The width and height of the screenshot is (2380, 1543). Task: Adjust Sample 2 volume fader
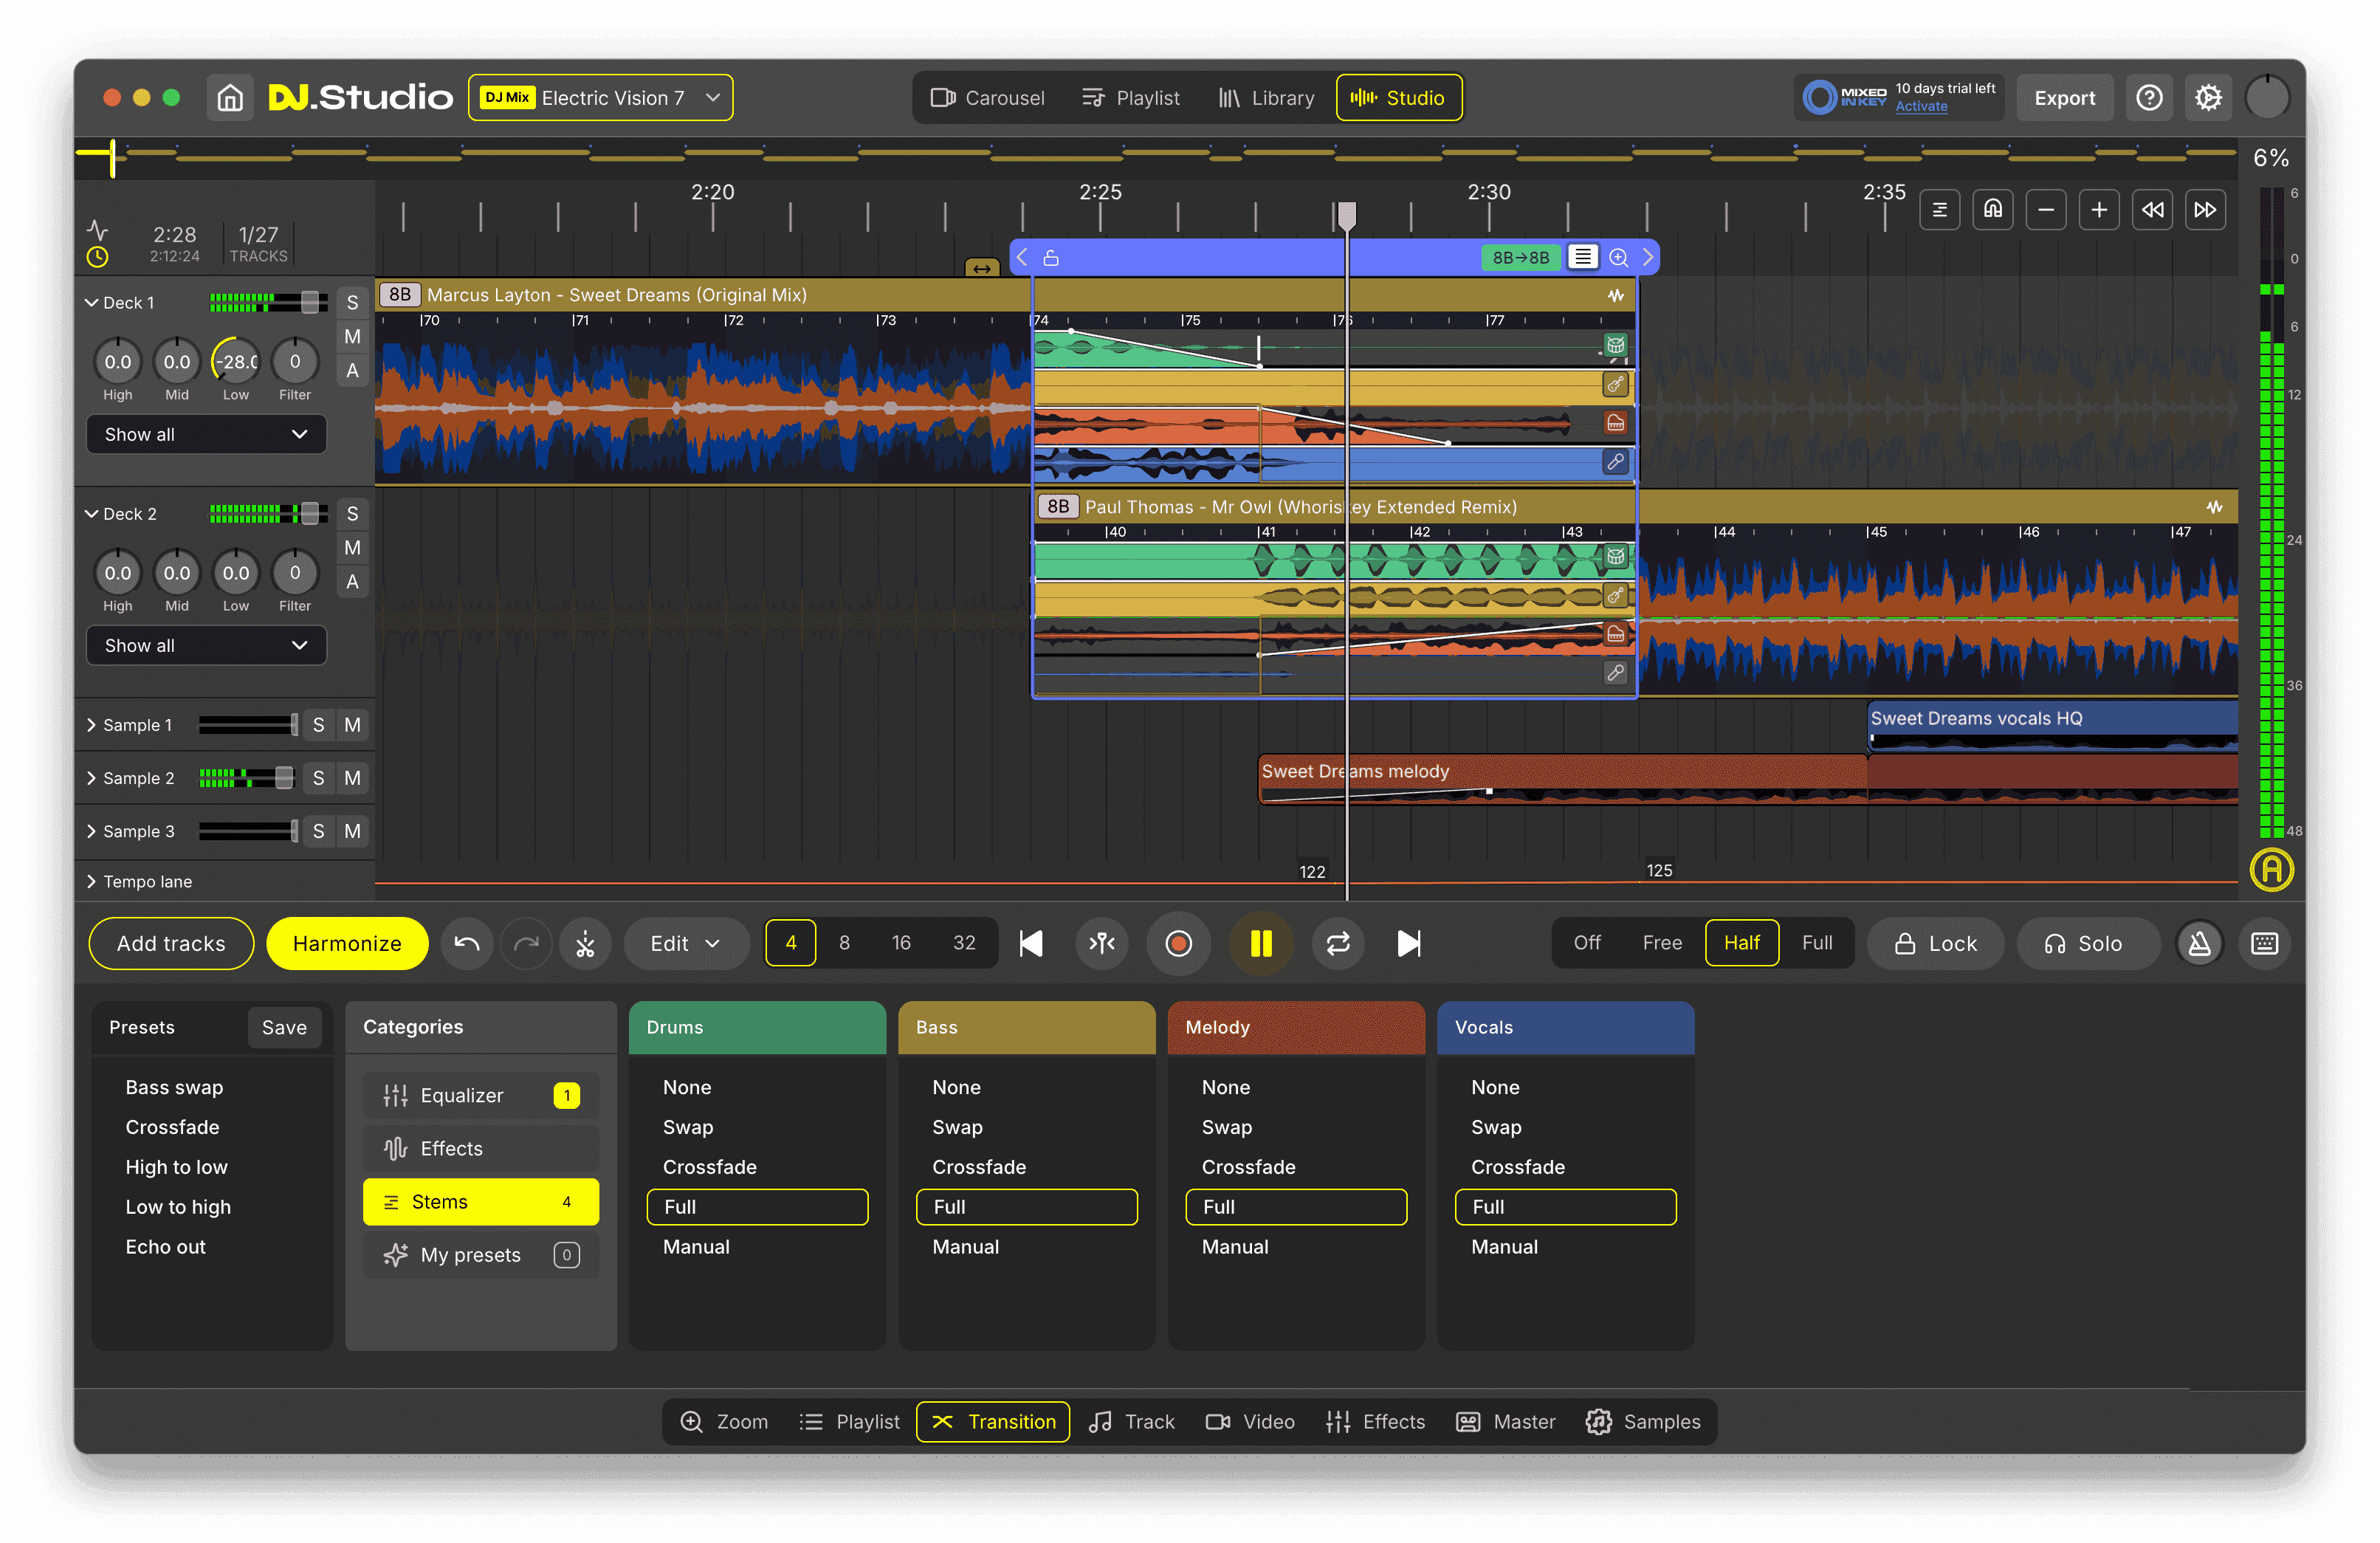point(285,778)
